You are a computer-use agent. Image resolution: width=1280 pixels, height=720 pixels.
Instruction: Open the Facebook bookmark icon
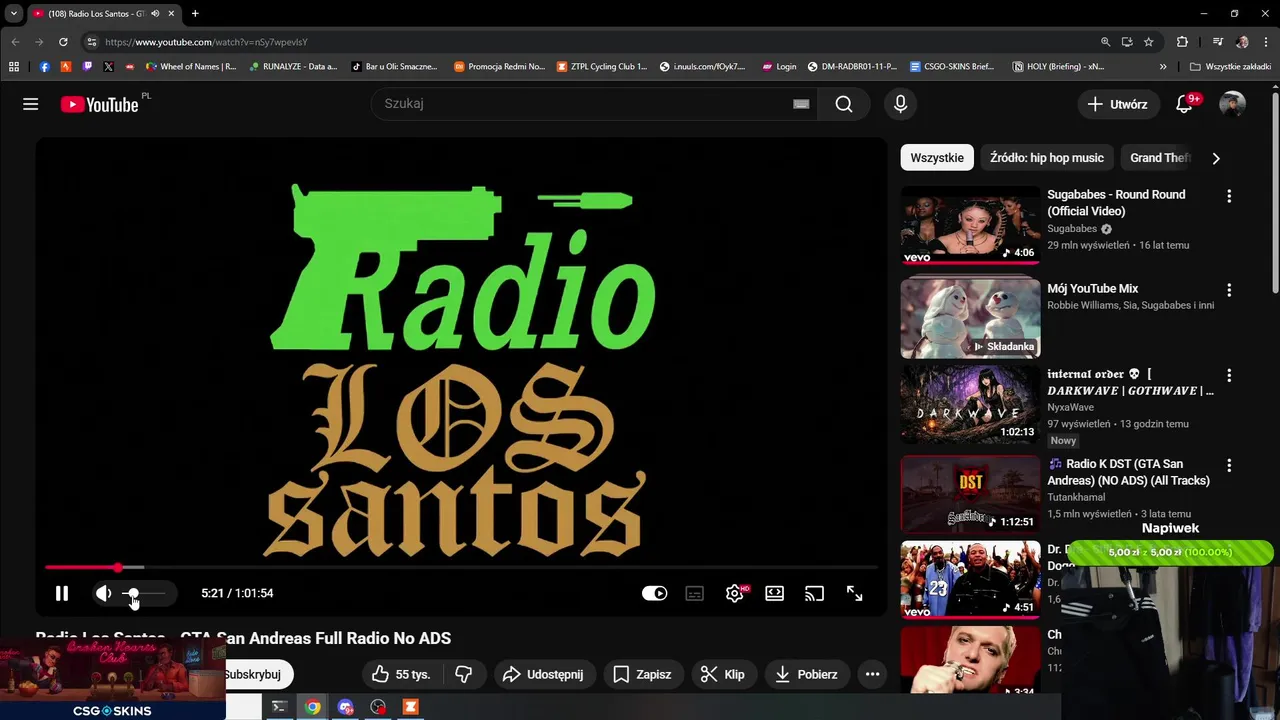[45, 67]
